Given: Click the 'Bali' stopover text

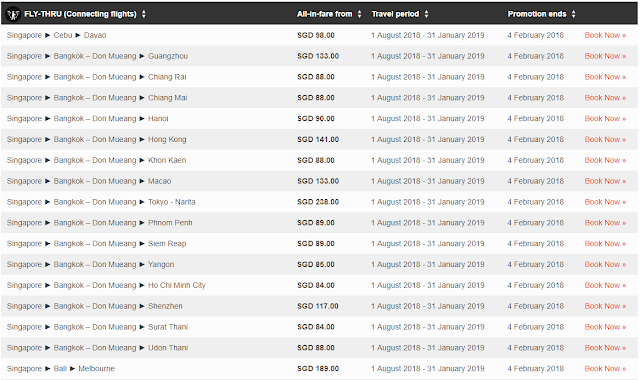Looking at the screenshot, I should (60, 368).
